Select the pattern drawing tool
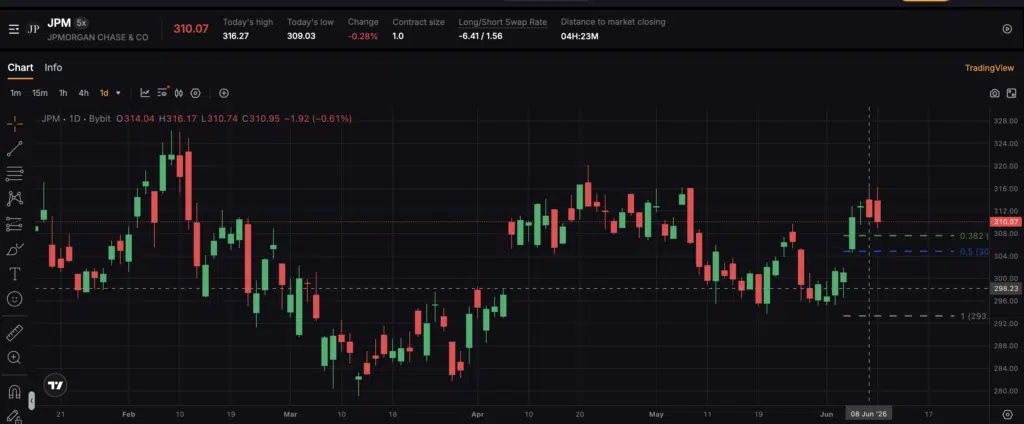The image size is (1024, 424). [14, 199]
